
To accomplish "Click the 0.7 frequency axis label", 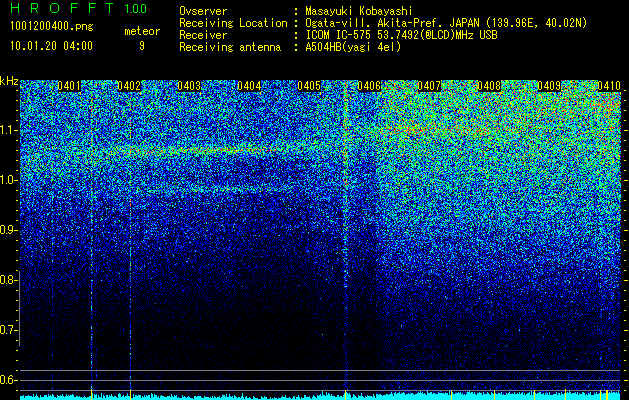I will click(x=8, y=331).
